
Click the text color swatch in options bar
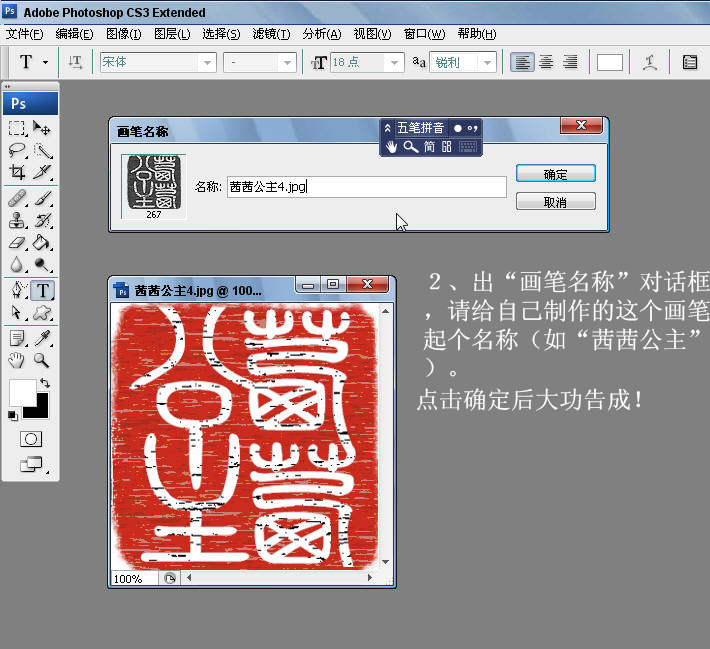[609, 62]
